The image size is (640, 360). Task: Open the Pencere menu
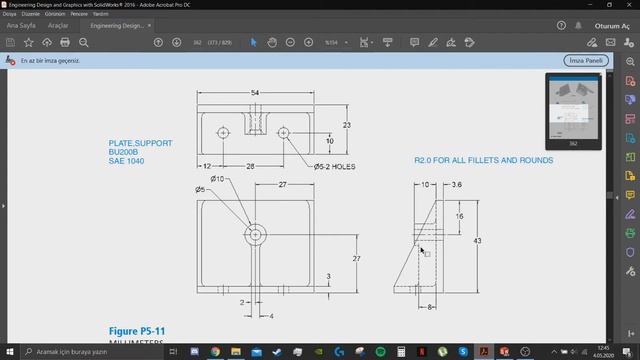[79, 14]
